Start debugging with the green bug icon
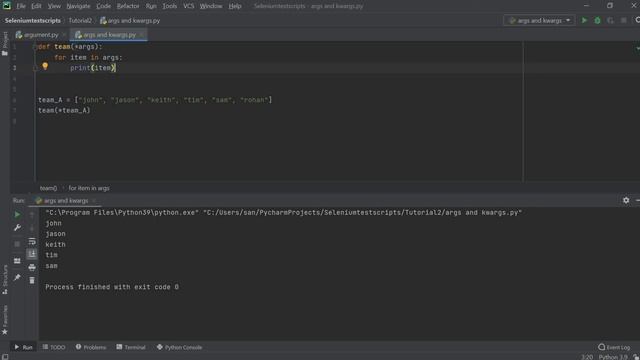 click(597, 20)
